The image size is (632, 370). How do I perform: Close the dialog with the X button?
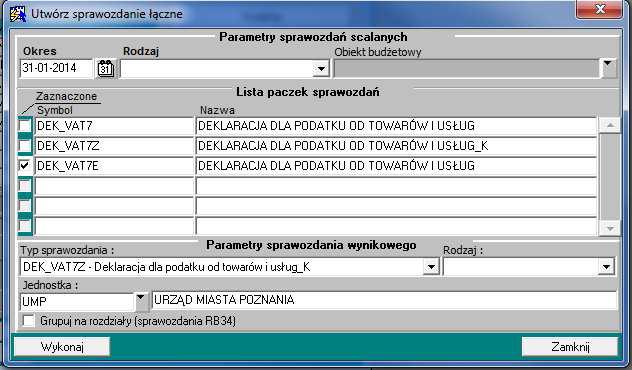pyautogui.click(x=599, y=10)
